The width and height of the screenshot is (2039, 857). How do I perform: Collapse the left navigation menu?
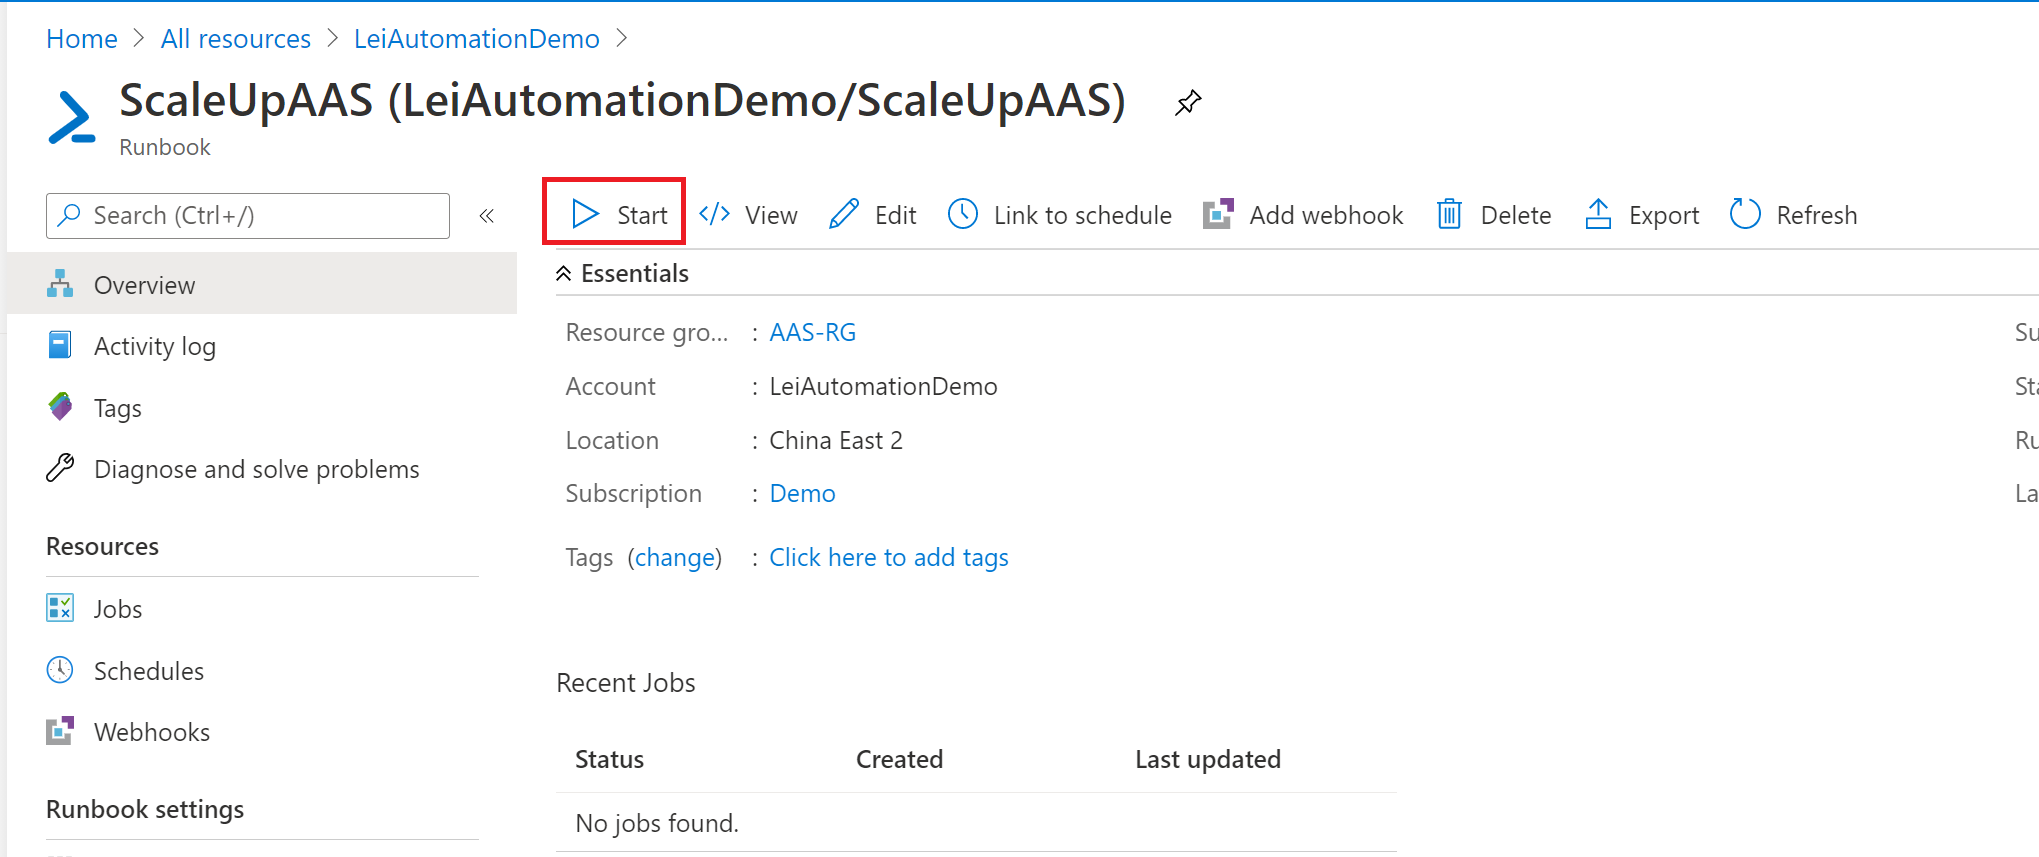pos(487,216)
